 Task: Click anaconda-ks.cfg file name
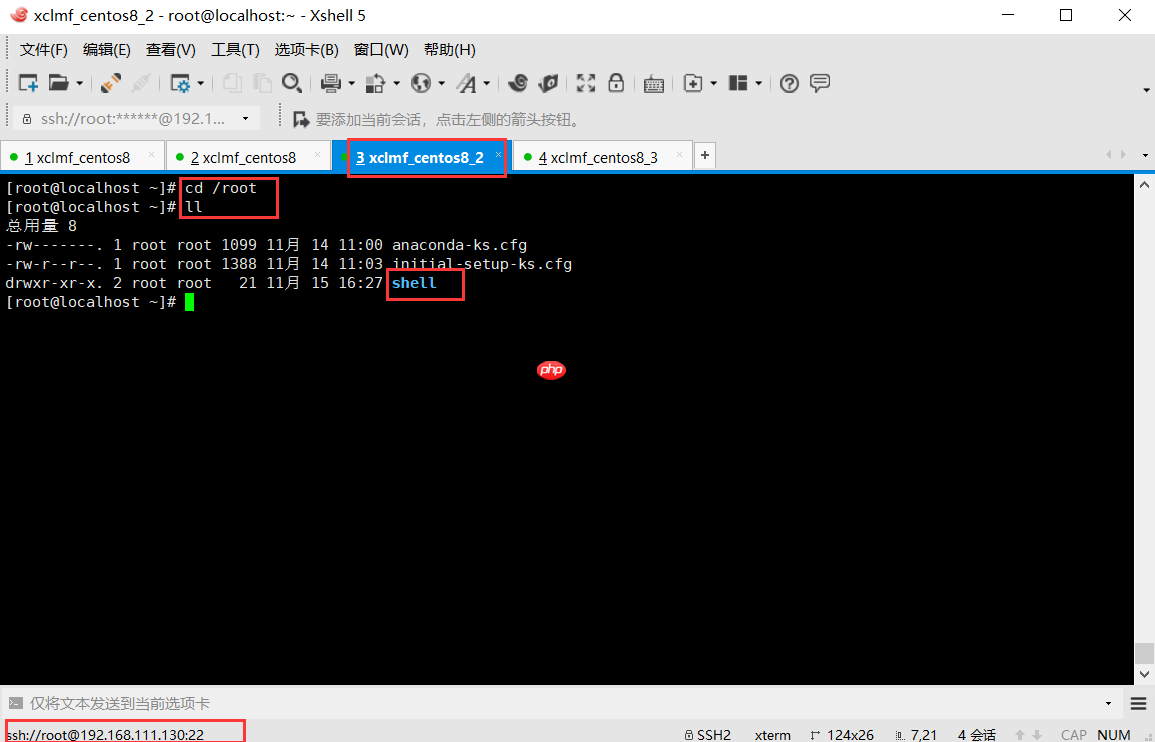(460, 245)
